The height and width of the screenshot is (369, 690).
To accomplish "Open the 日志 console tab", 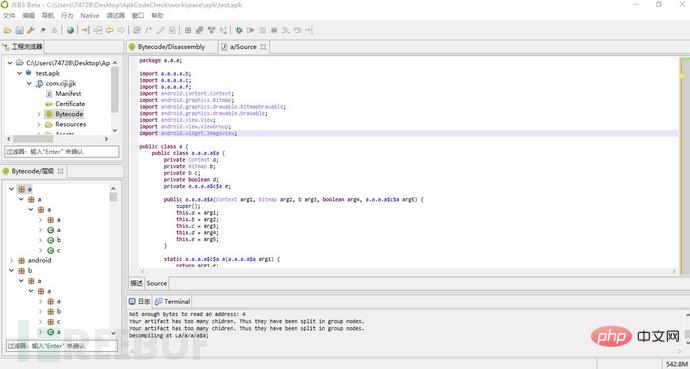I will (139, 301).
